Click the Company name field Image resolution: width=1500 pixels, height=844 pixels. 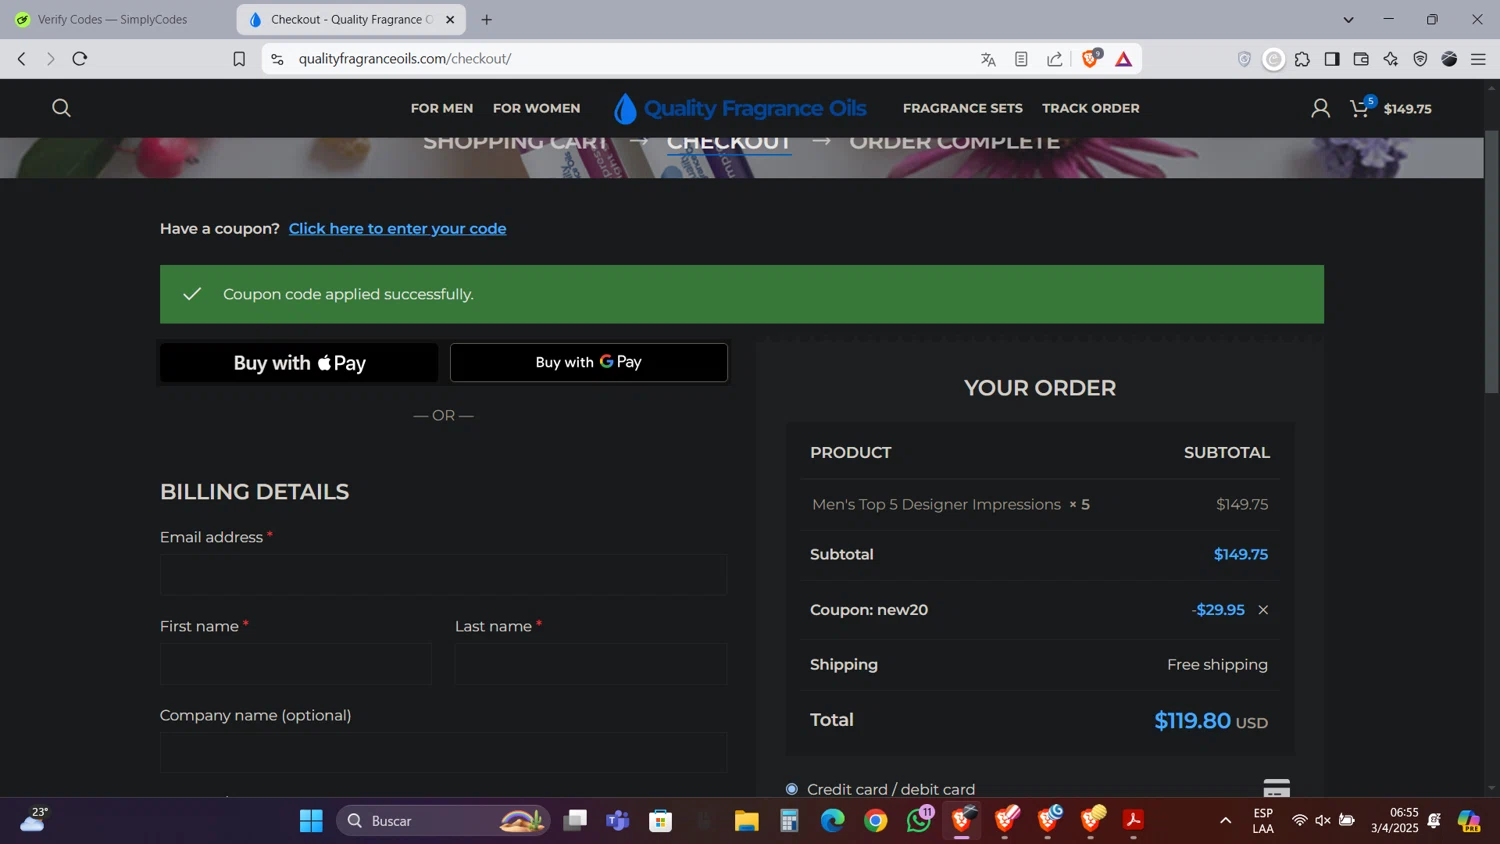click(x=443, y=753)
